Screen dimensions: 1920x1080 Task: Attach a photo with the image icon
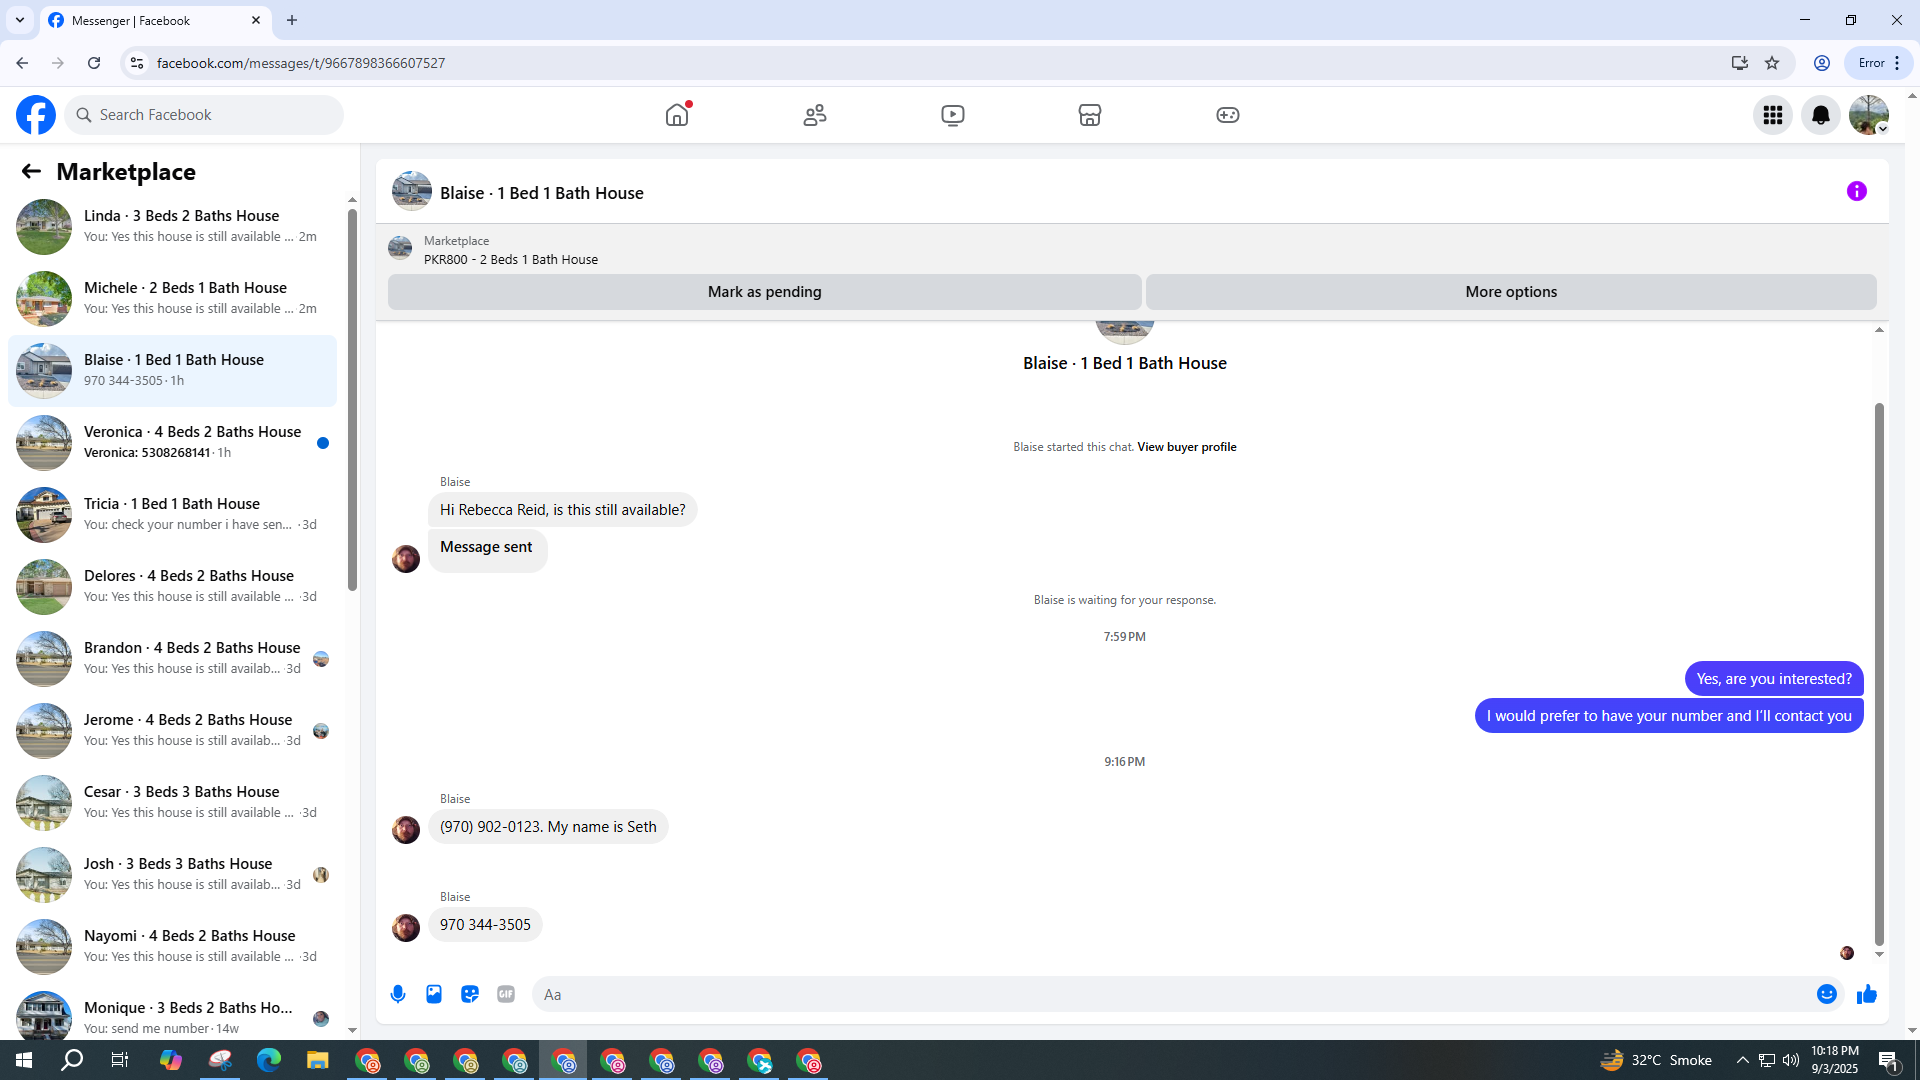coord(434,994)
